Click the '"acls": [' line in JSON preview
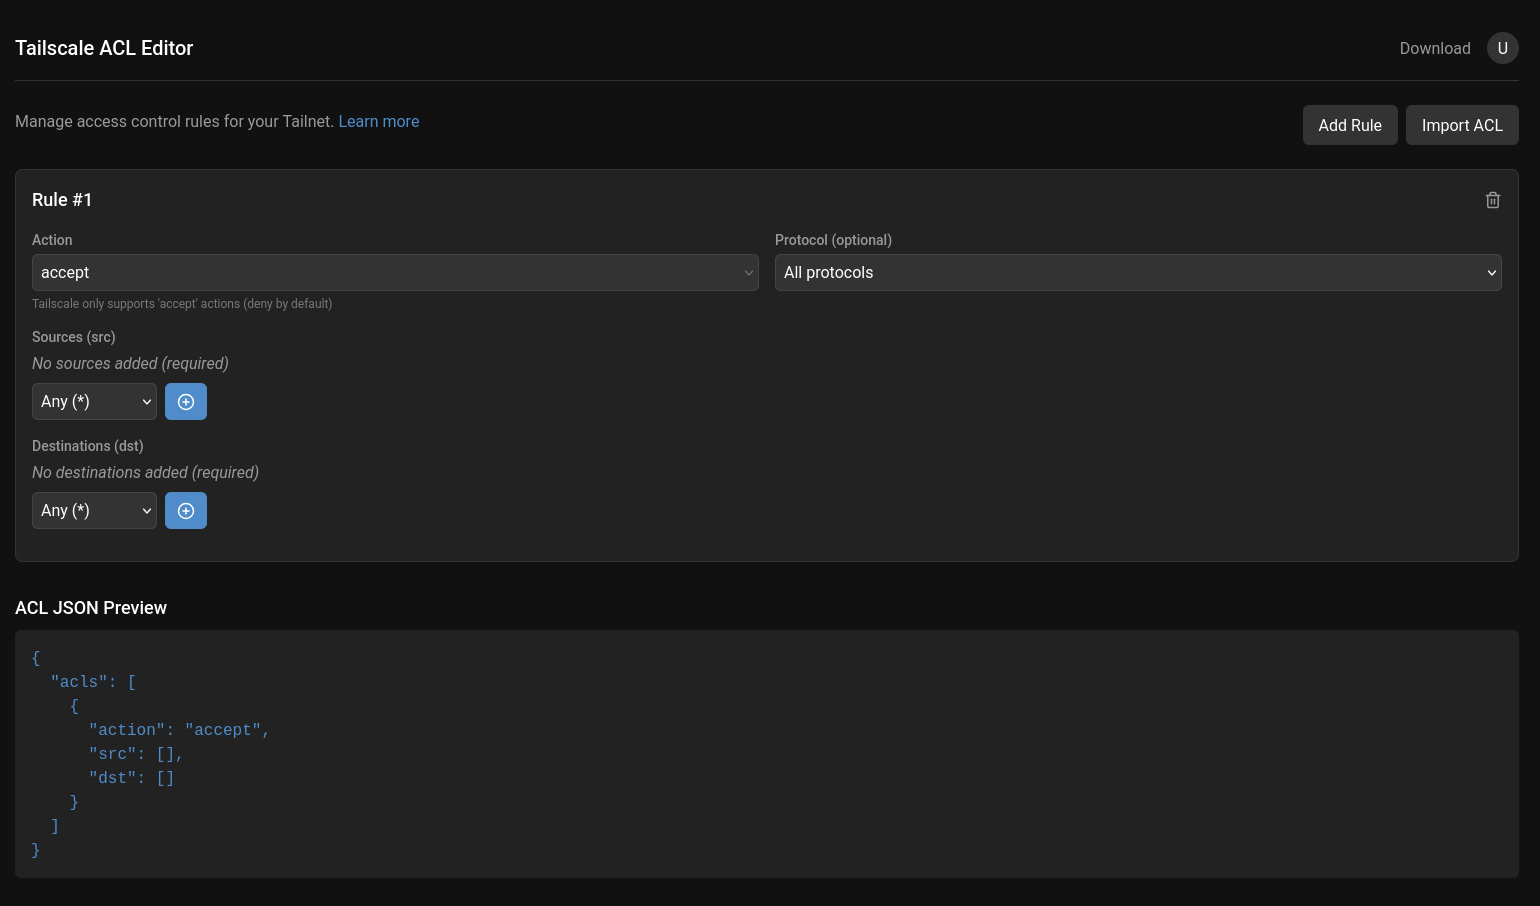This screenshot has height=906, width=1540. 94,682
